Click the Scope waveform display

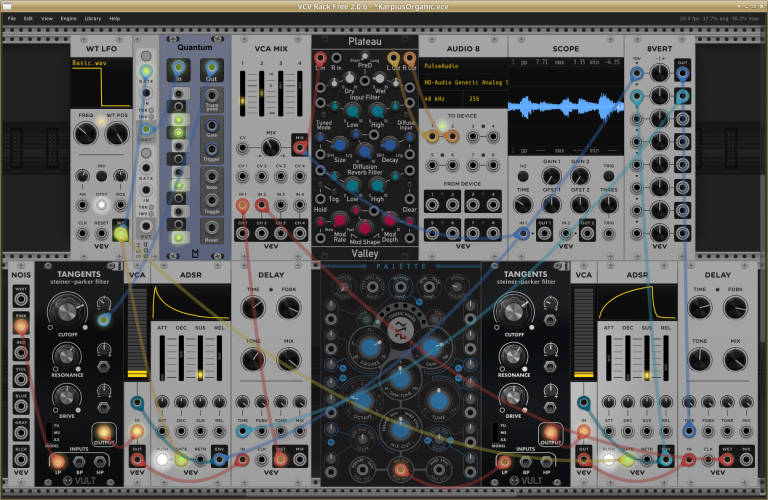pos(566,107)
